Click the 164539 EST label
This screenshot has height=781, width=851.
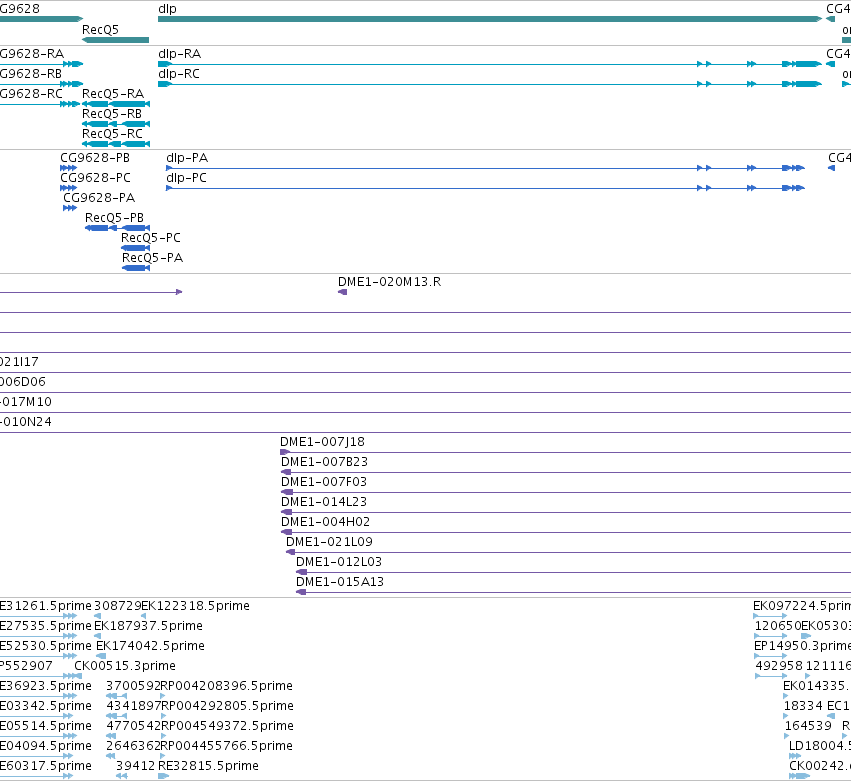809,726
